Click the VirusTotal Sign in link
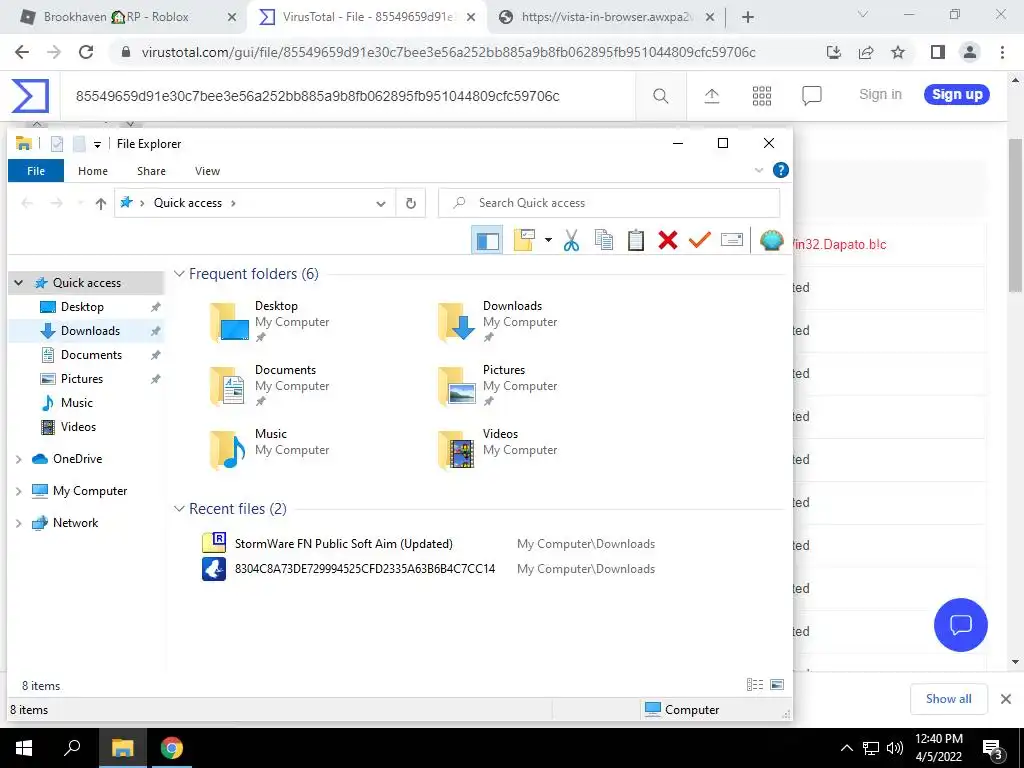The image size is (1024, 768). tap(880, 95)
